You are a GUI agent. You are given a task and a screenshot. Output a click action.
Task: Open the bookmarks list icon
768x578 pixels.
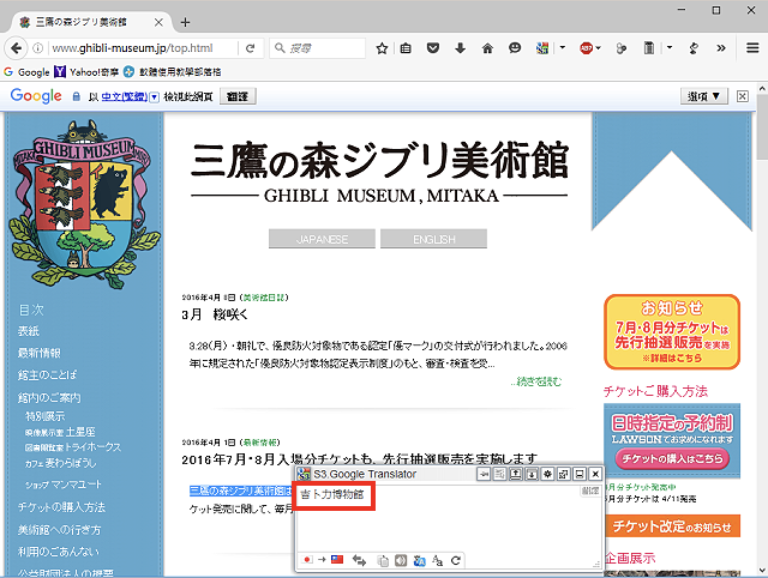(406, 48)
